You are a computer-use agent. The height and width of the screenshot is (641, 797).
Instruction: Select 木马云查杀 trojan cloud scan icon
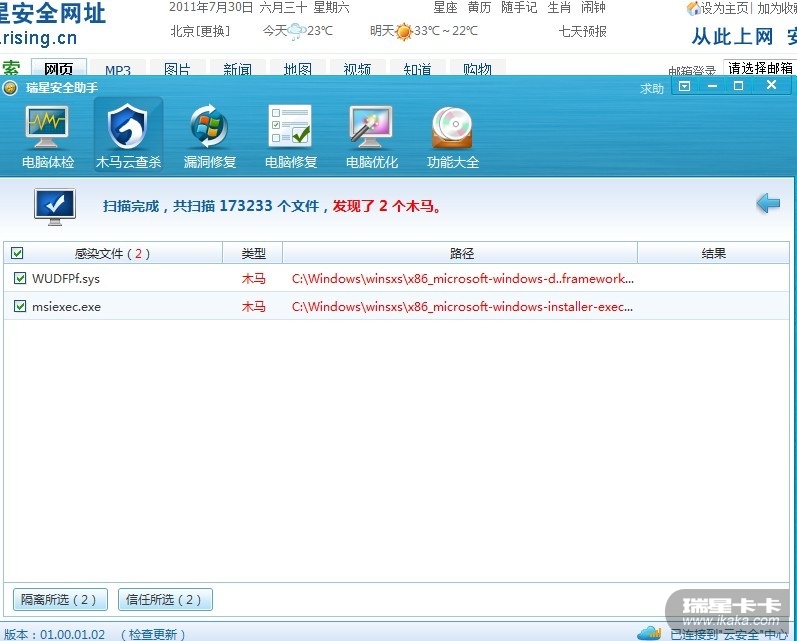click(x=128, y=135)
